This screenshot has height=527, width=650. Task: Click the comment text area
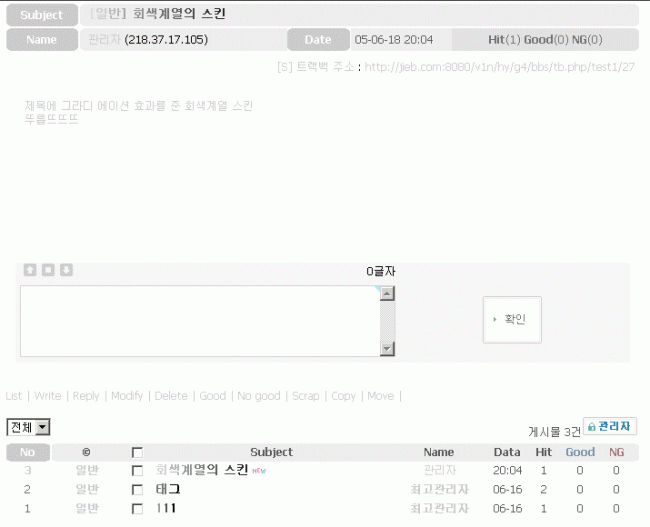click(200, 321)
